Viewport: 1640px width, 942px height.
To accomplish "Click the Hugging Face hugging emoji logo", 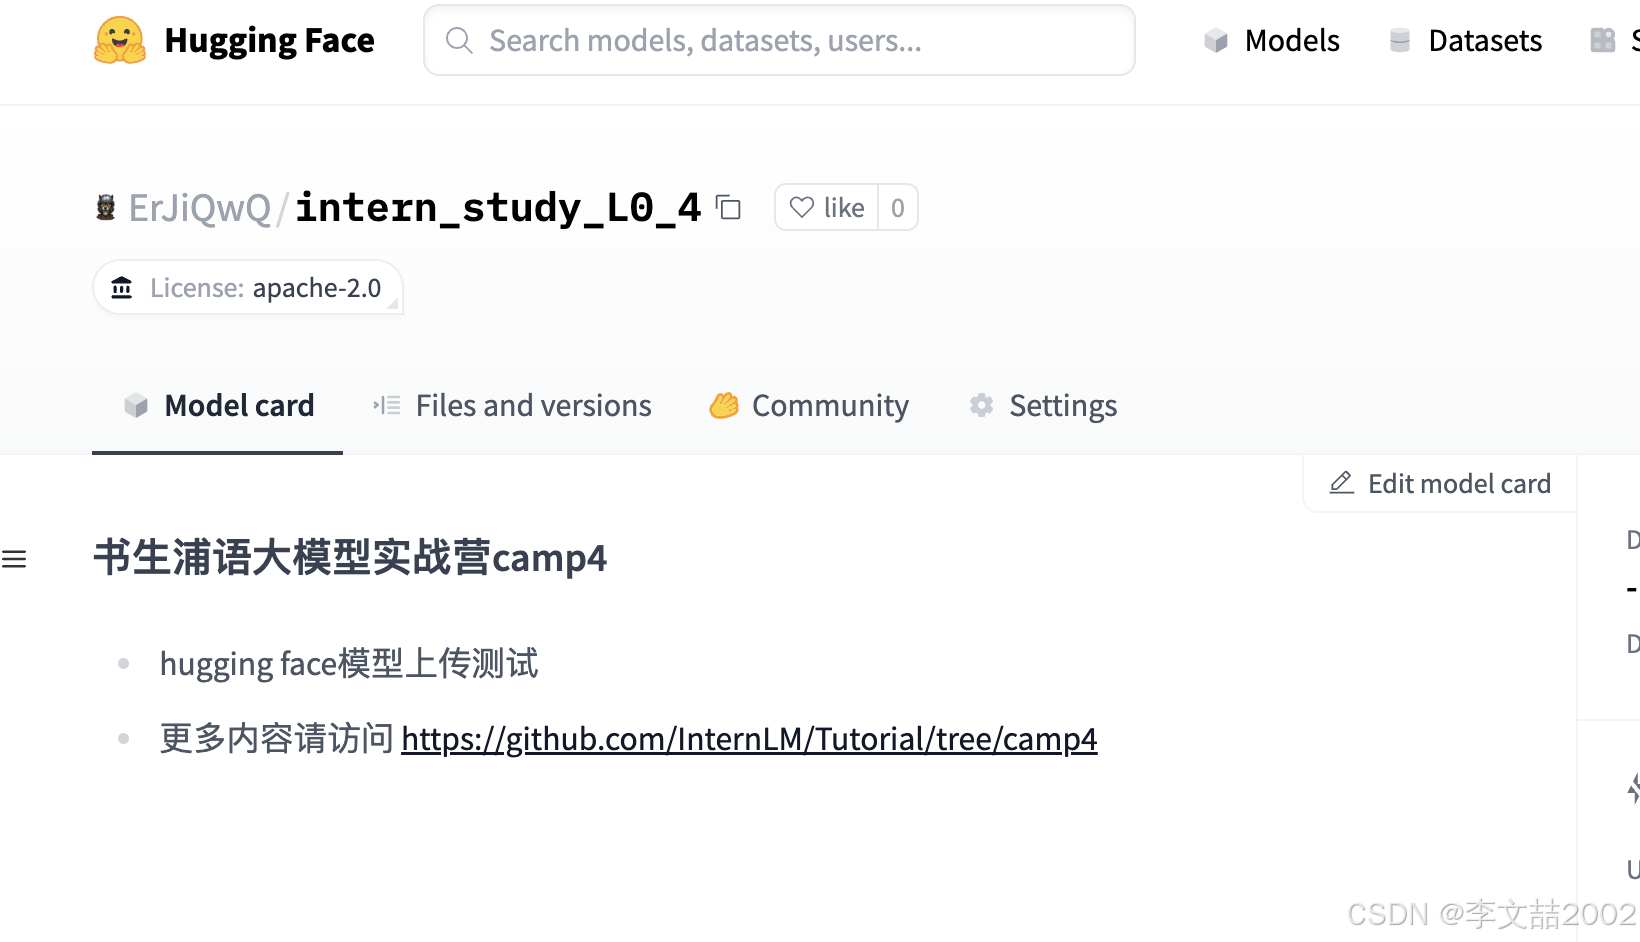I will click(119, 40).
